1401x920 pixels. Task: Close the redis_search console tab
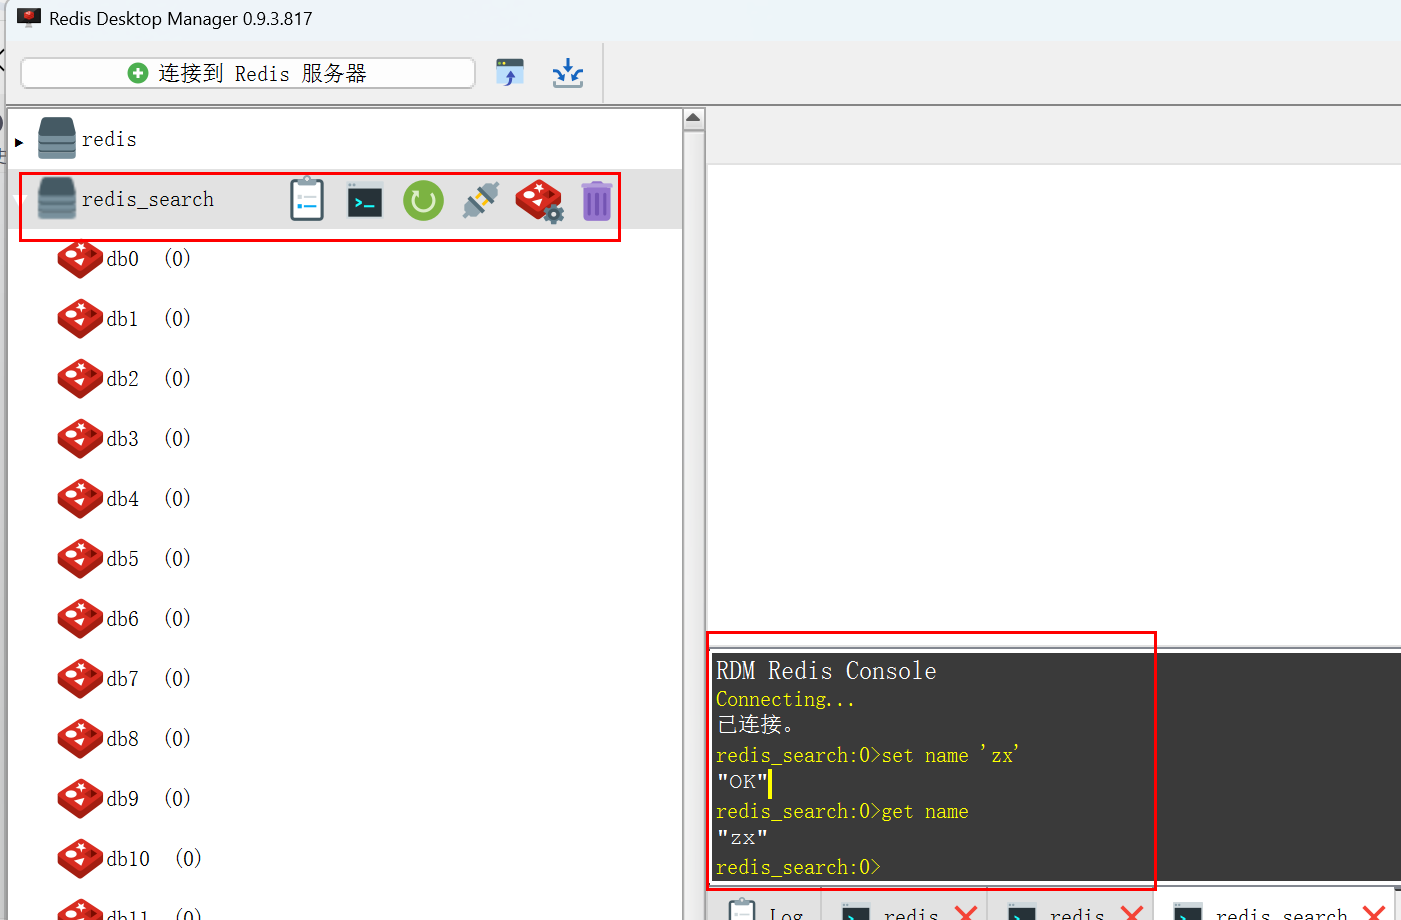click(1374, 913)
